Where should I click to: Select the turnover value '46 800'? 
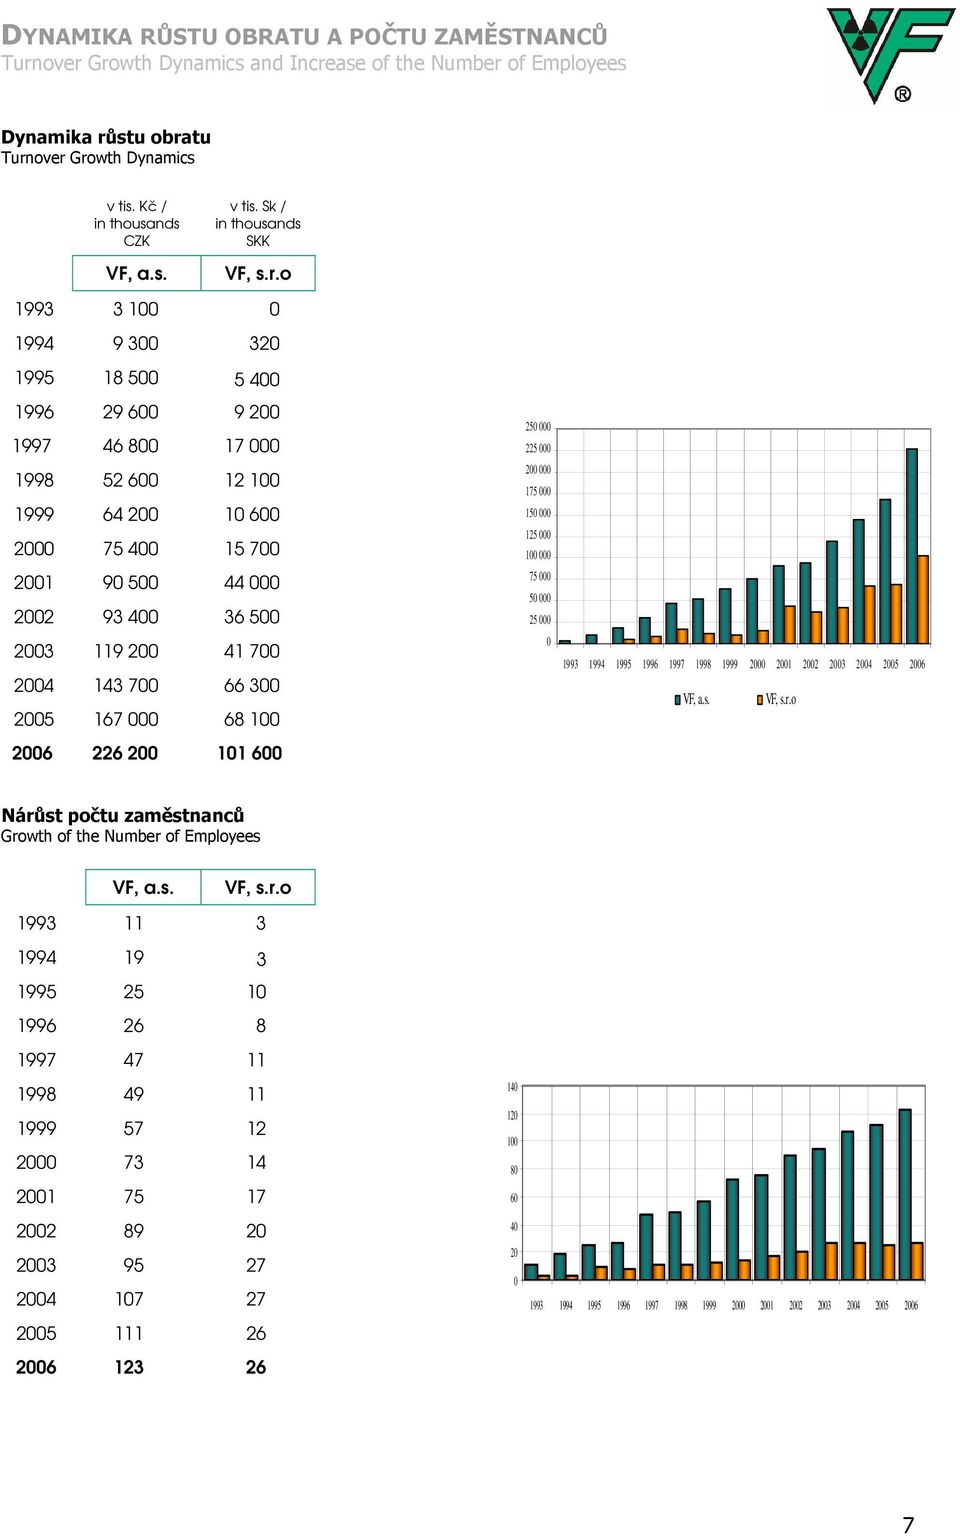click(x=131, y=446)
